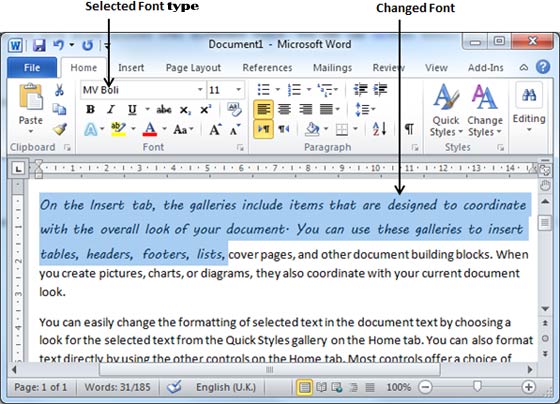The height and width of the screenshot is (404, 560).
Task: Switch to Mailings tab
Action: (332, 68)
